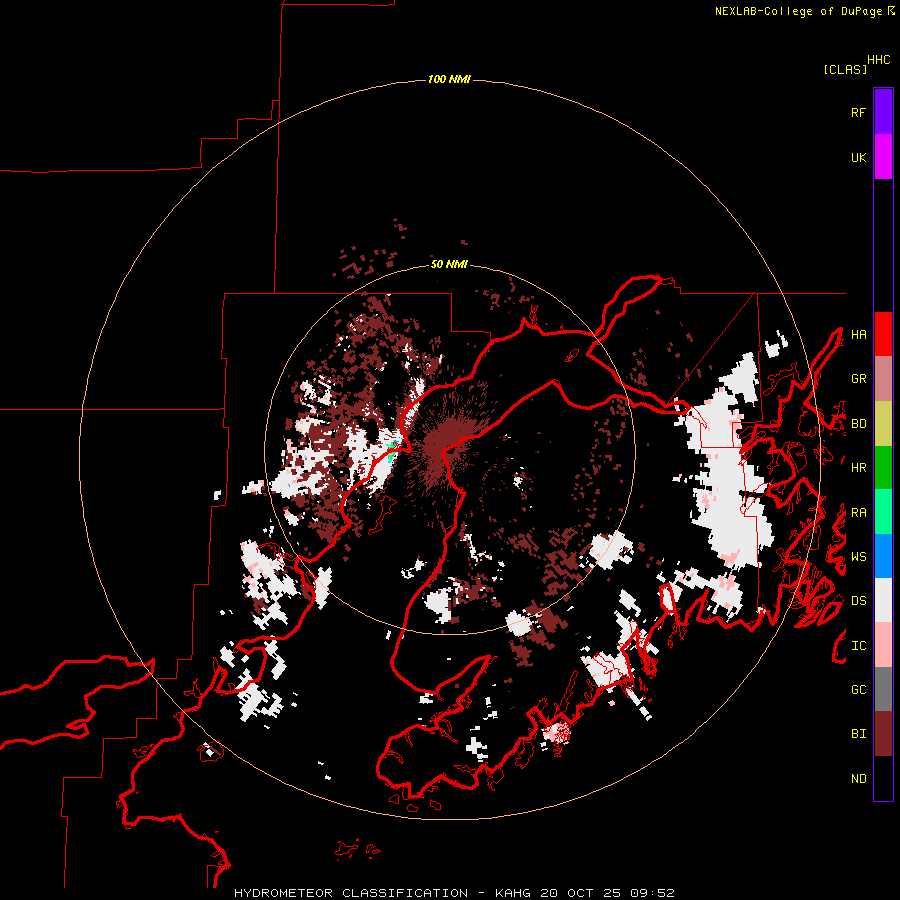Image resolution: width=900 pixels, height=900 pixels.
Task: Click the HR legend label
Action: (x=858, y=468)
